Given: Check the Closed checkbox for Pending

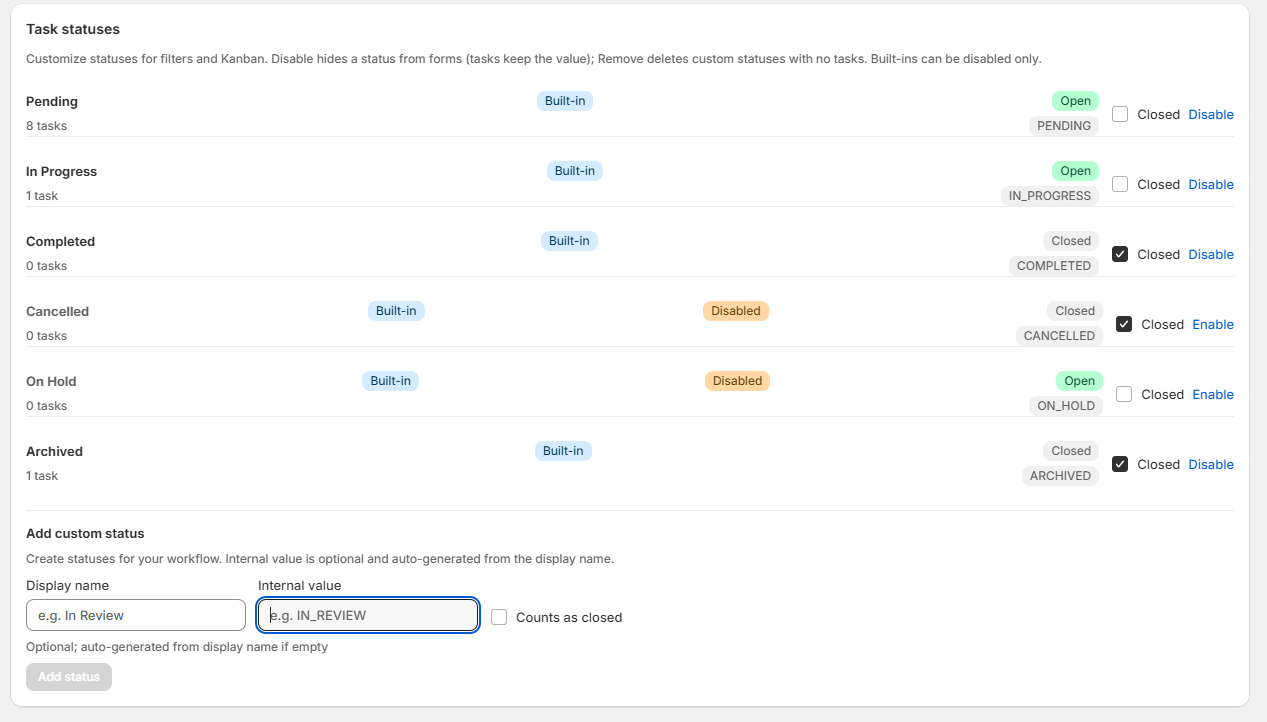Looking at the screenshot, I should (x=1120, y=114).
